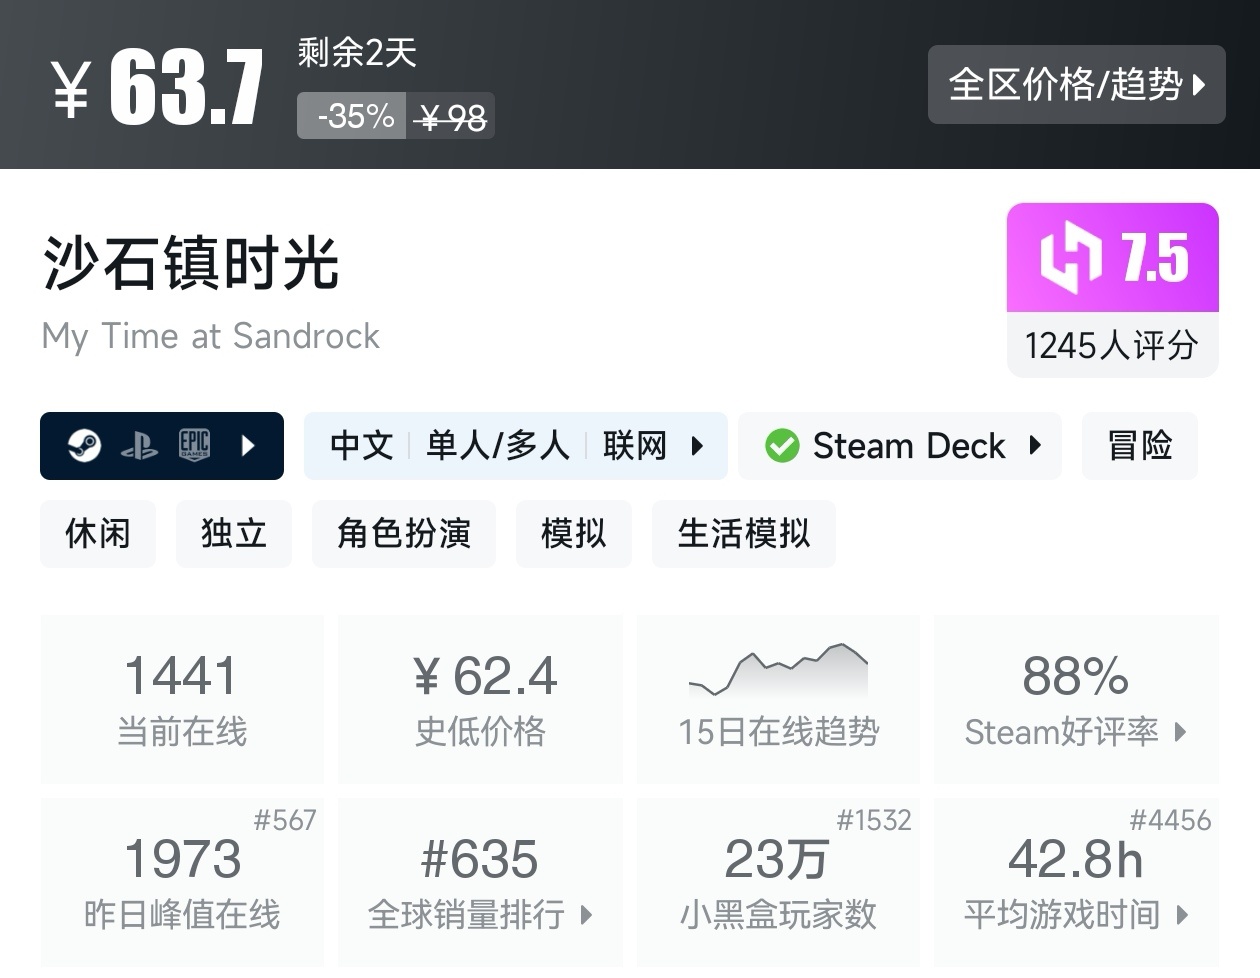Click the green Steam Deck verified checkmark
Screen dimensions: 1260x978
(782, 446)
